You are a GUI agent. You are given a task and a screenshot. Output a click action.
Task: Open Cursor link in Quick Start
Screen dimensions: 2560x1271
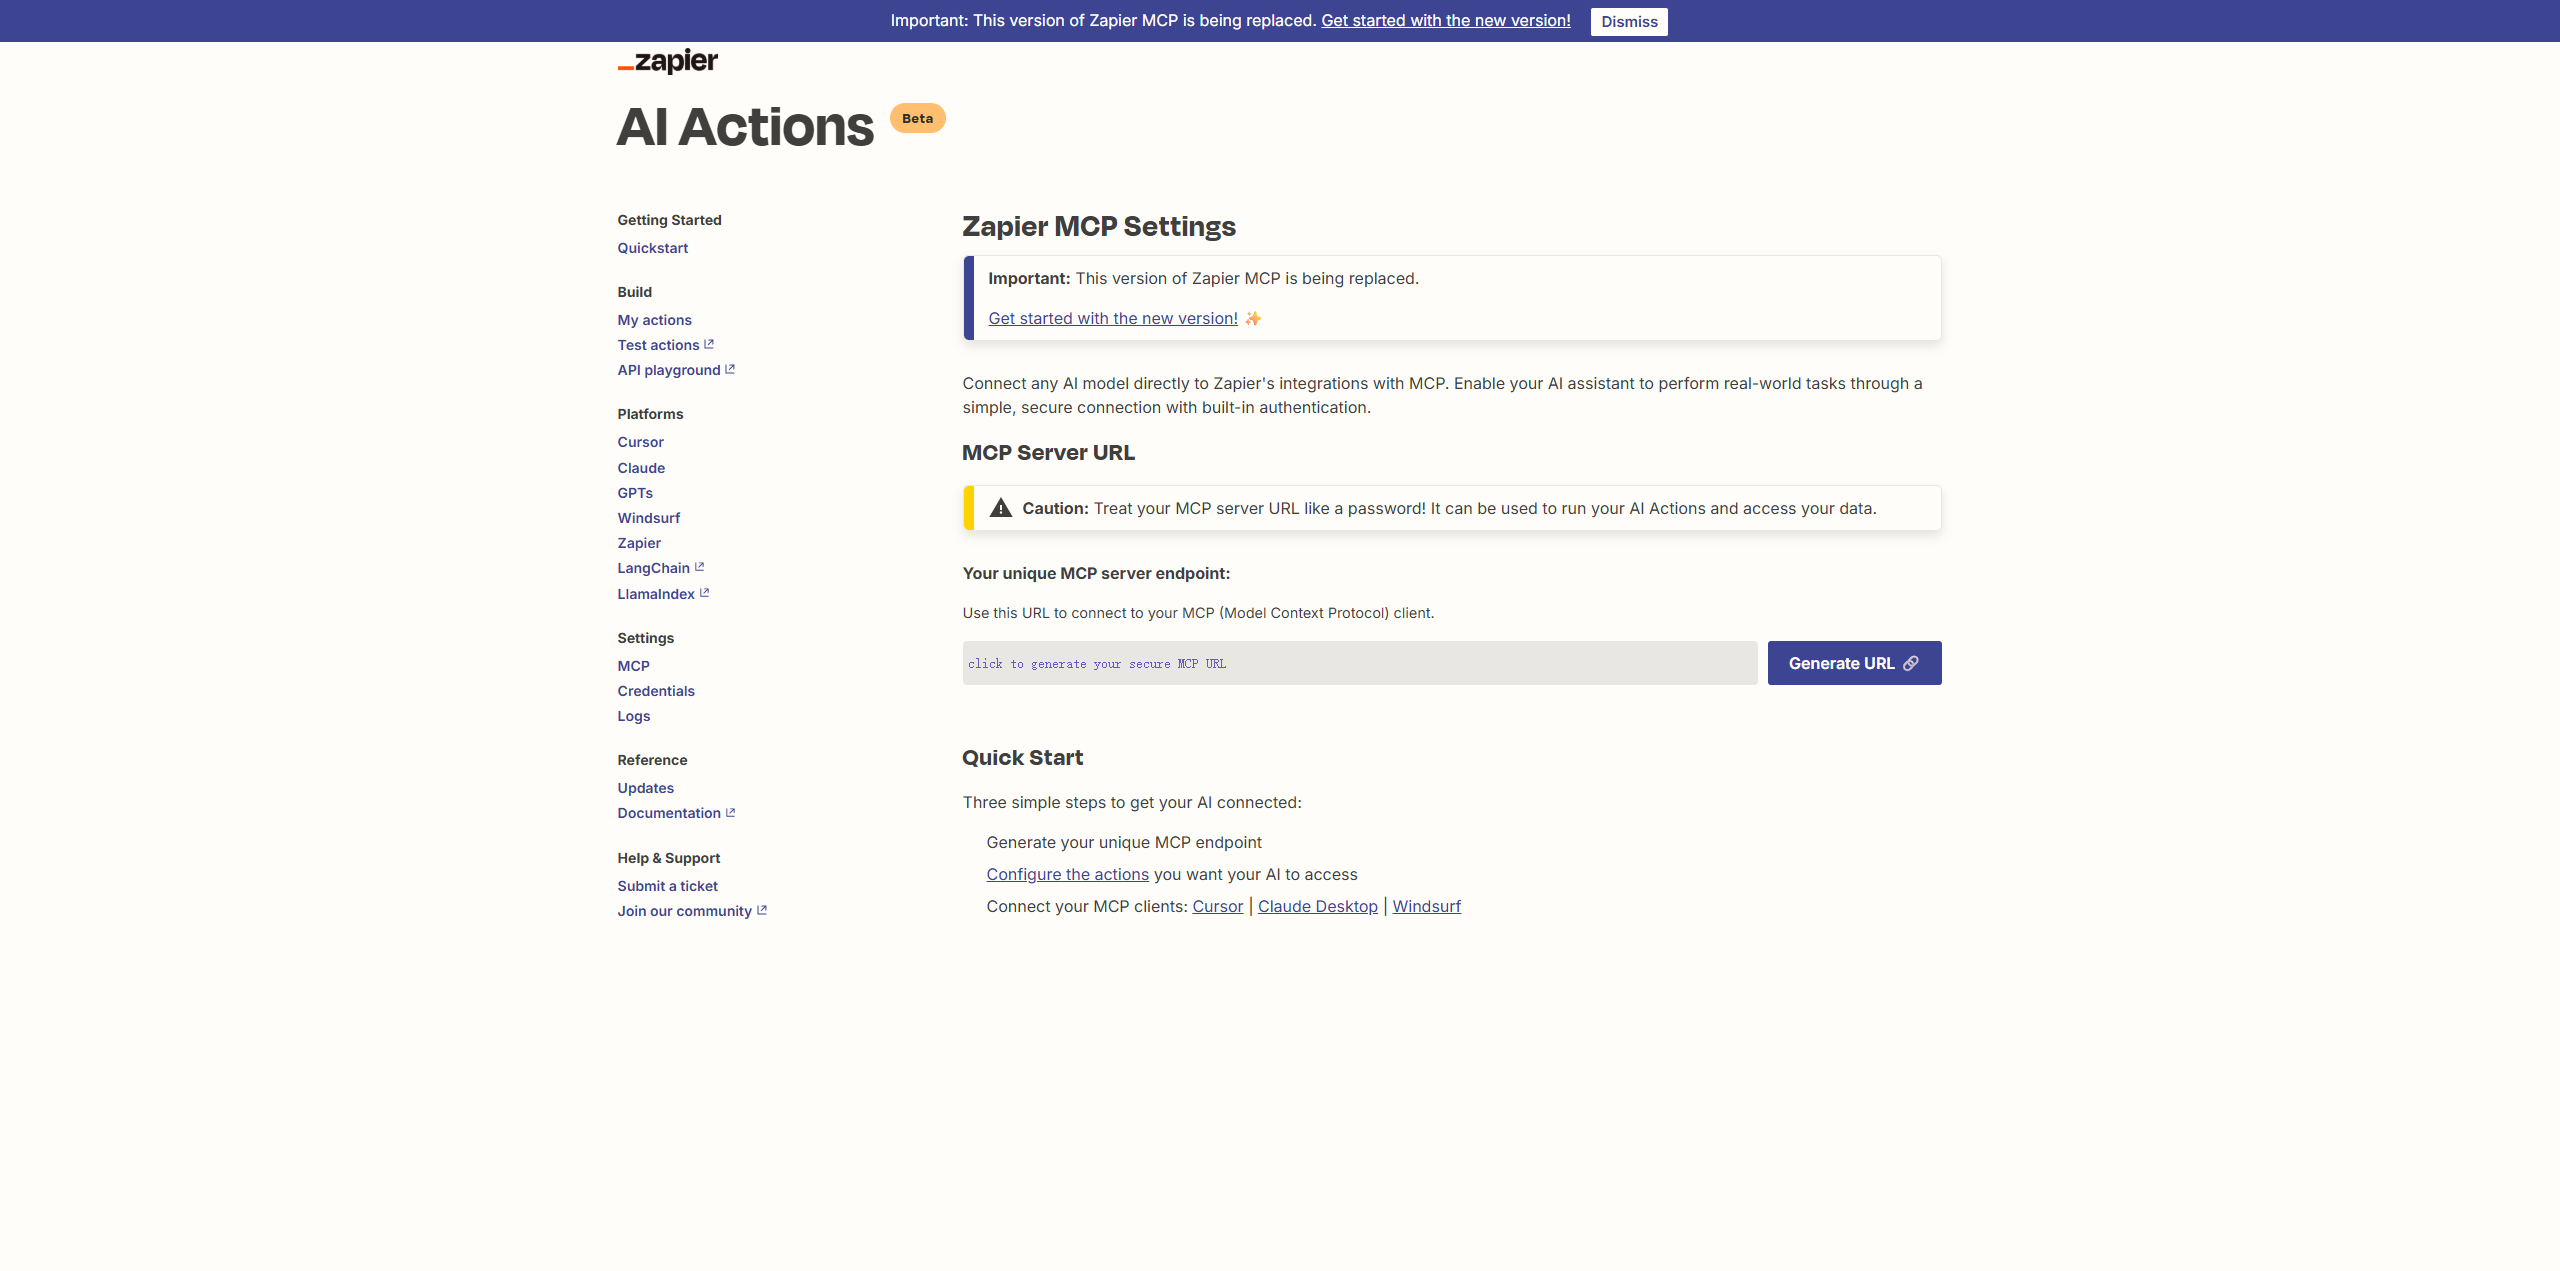(x=1217, y=906)
